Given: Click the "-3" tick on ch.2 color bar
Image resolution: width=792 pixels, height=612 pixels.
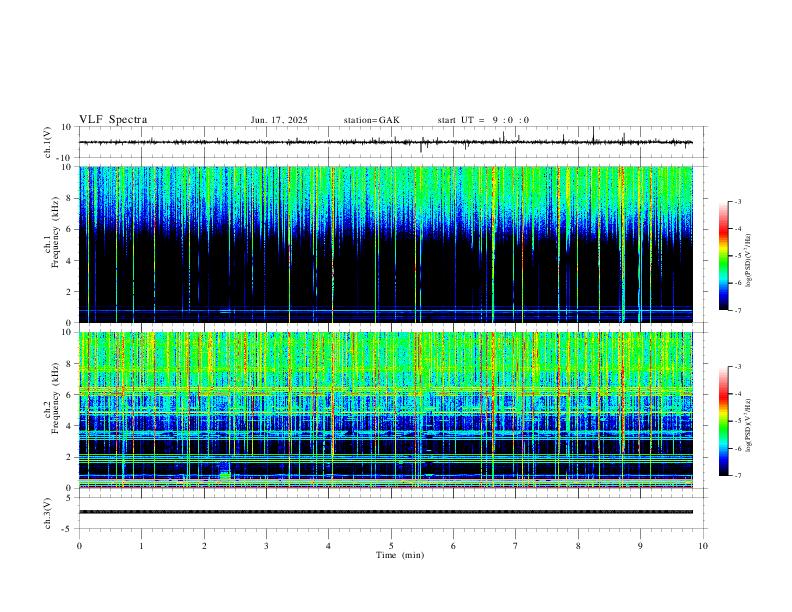Looking at the screenshot, I should pos(737,367).
